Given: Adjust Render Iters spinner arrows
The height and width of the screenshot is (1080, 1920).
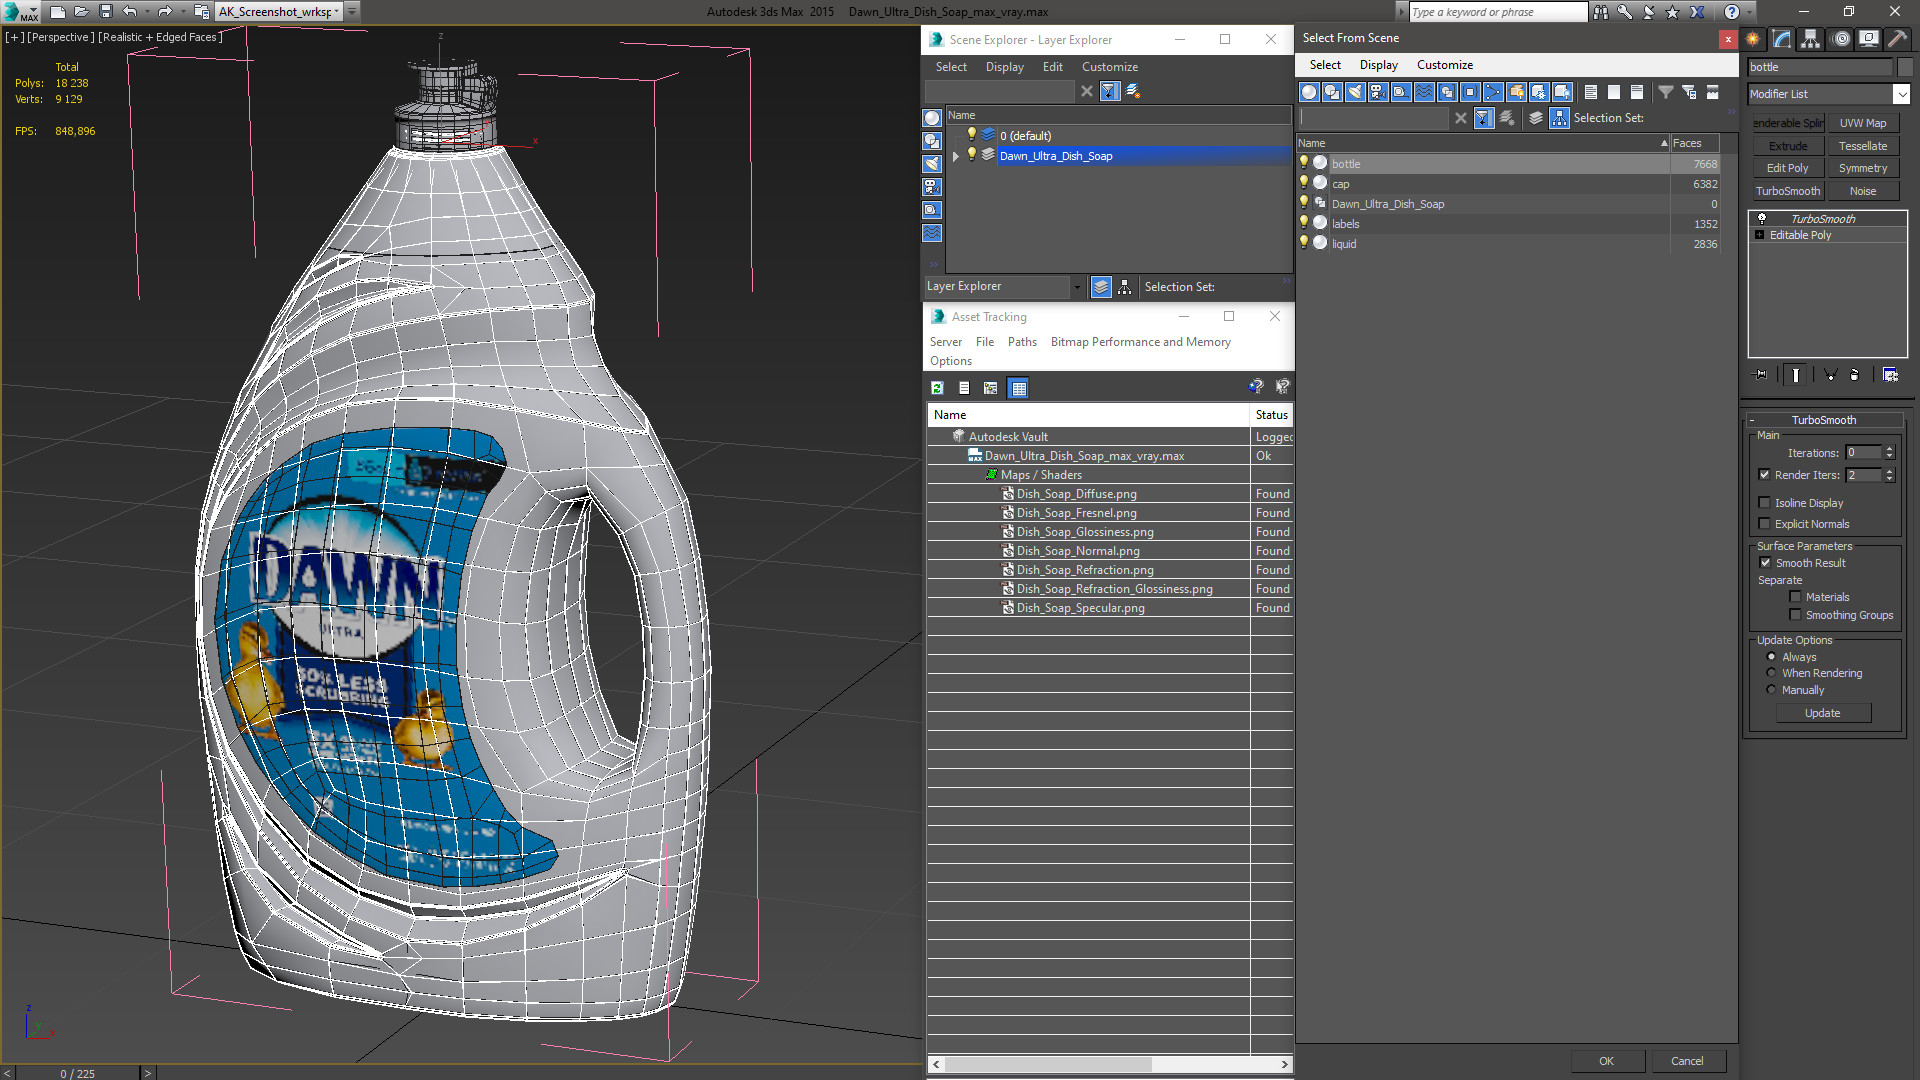Looking at the screenshot, I should [x=1889, y=475].
